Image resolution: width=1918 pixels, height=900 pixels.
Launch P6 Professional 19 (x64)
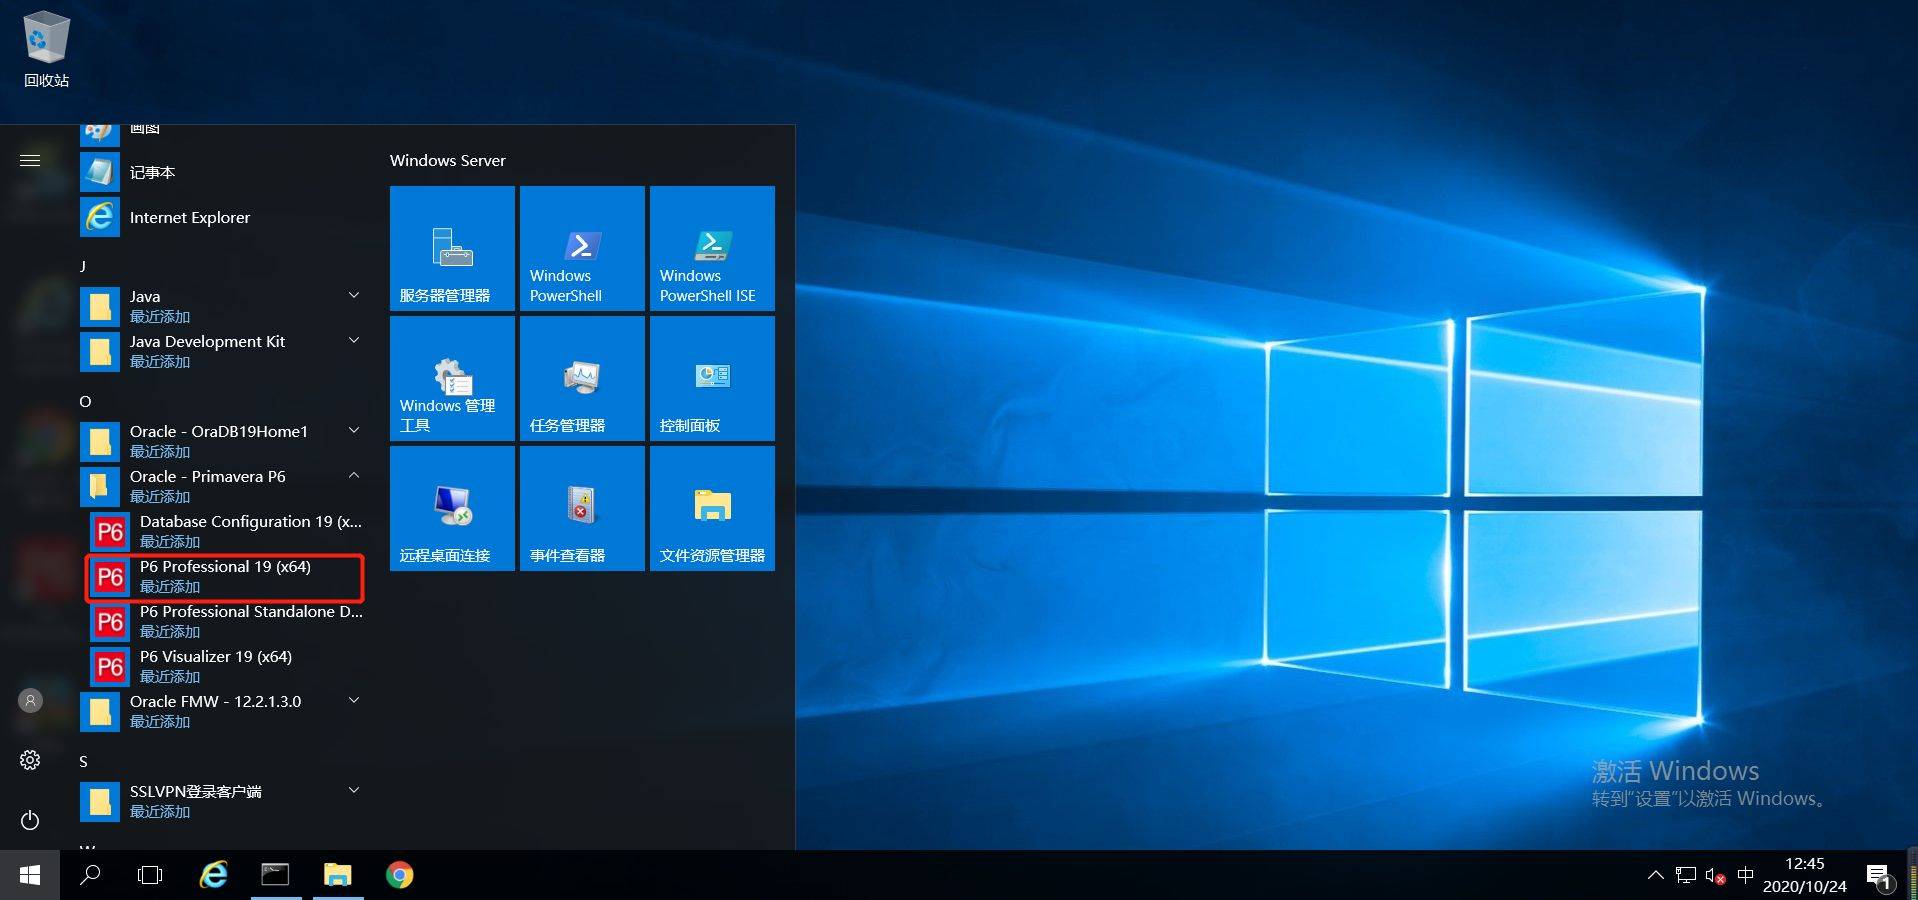click(227, 576)
